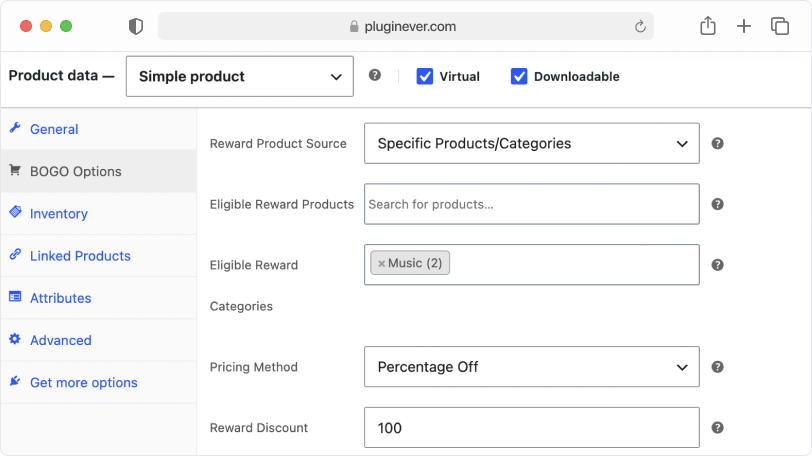This screenshot has height=456, width=812.
Task: Uncheck the Virtual checkbox
Action: click(x=425, y=76)
